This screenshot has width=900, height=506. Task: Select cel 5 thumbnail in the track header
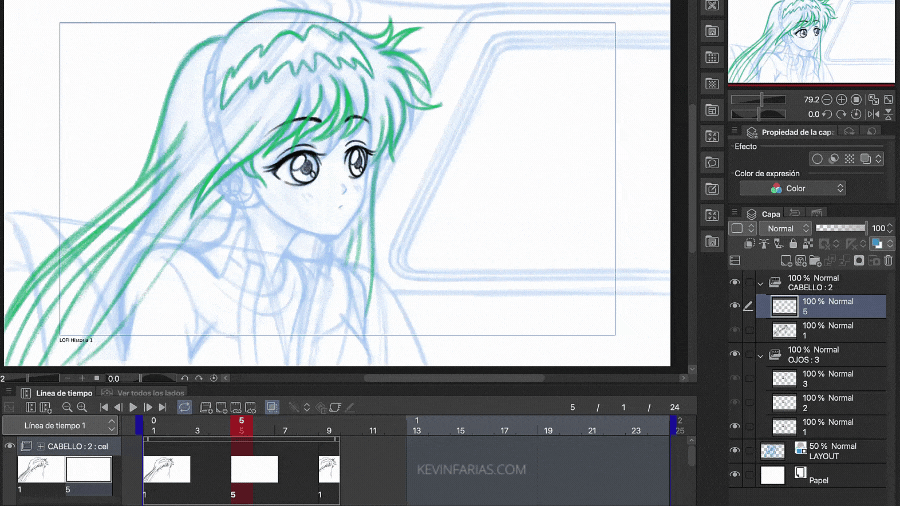tap(88, 469)
